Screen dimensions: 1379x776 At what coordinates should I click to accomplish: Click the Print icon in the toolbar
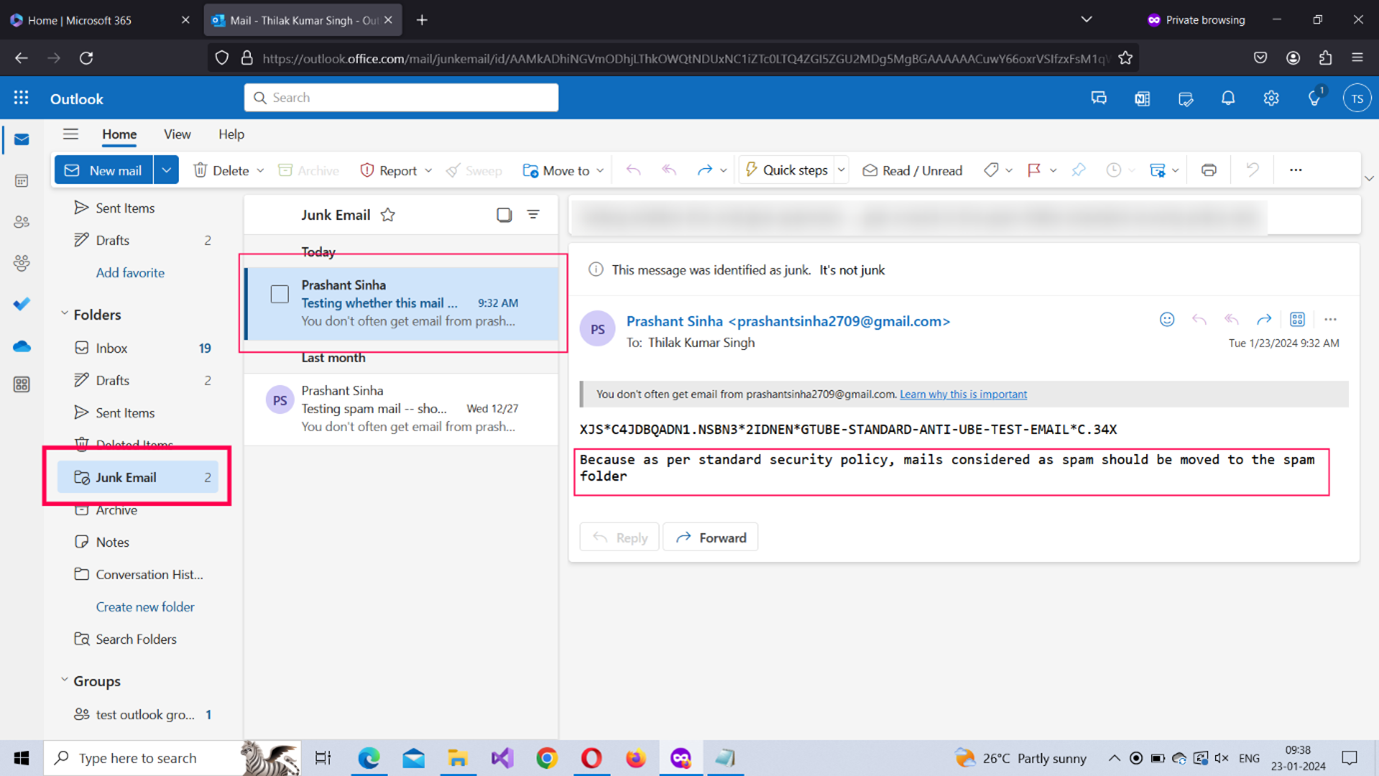(1208, 170)
